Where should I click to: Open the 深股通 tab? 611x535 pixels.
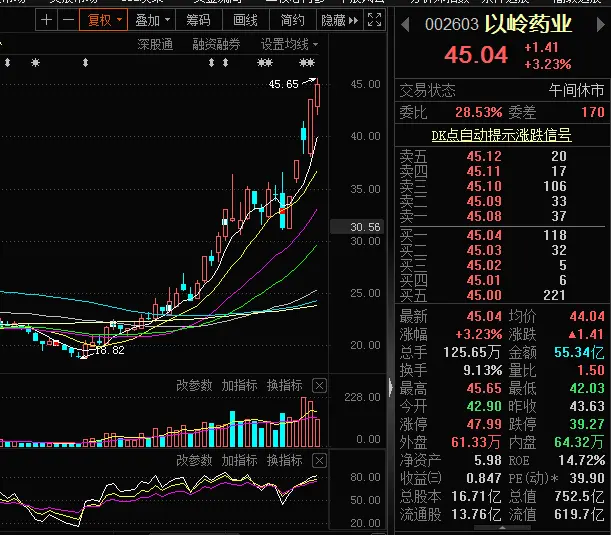(x=155, y=44)
